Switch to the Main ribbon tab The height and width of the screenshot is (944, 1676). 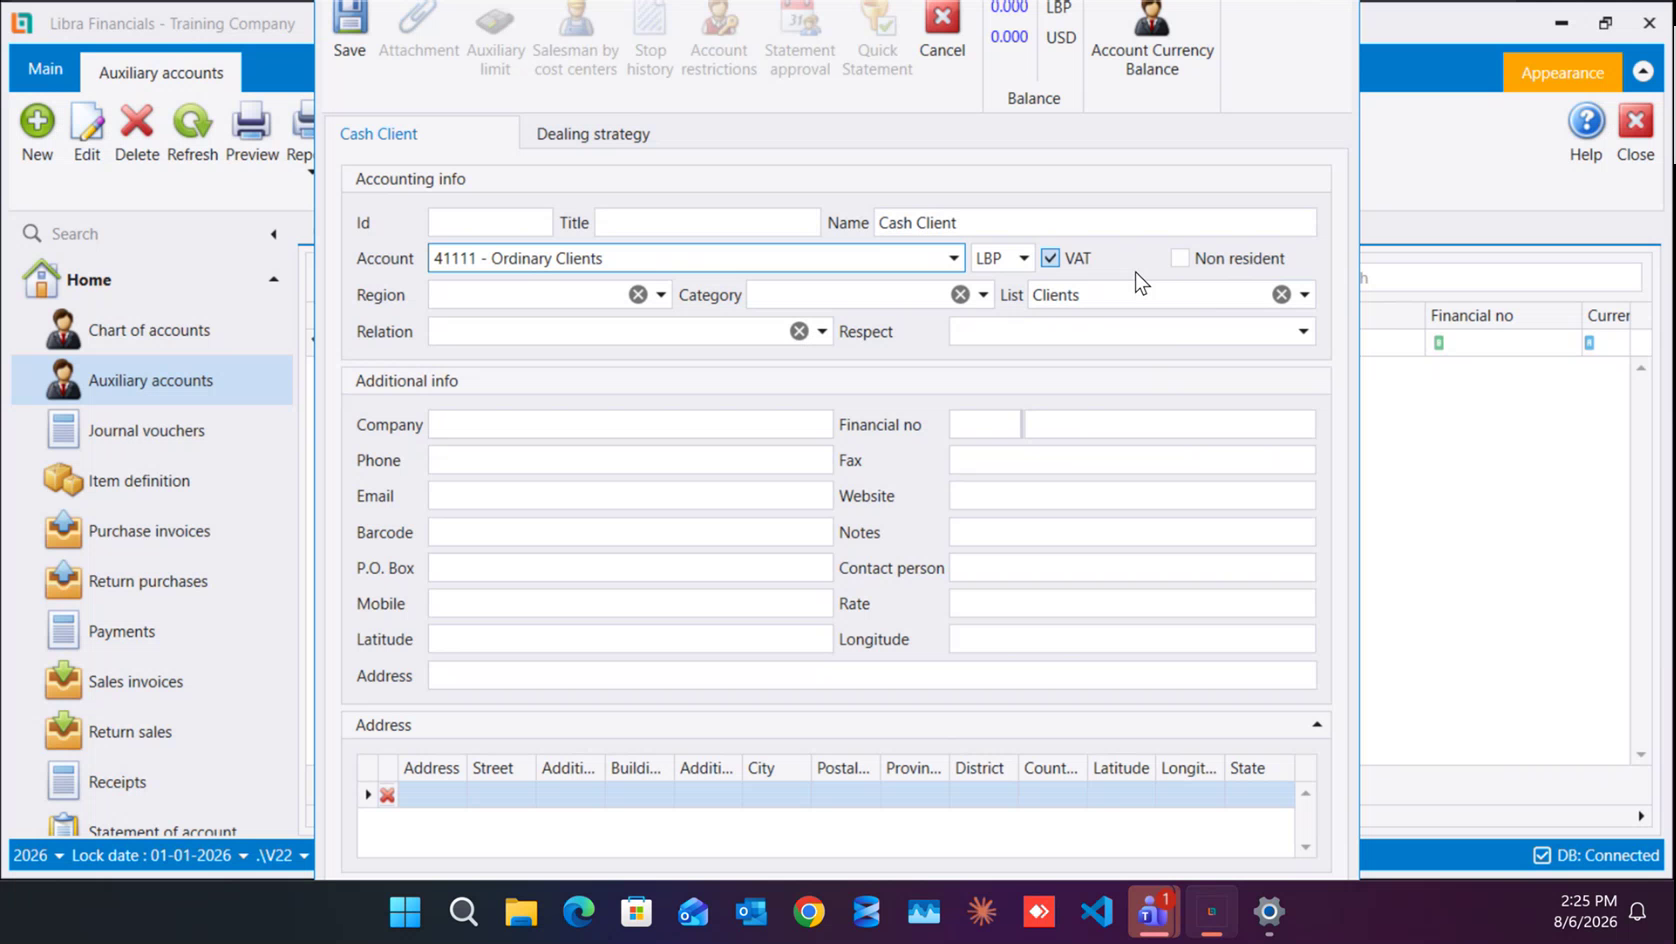(x=45, y=69)
